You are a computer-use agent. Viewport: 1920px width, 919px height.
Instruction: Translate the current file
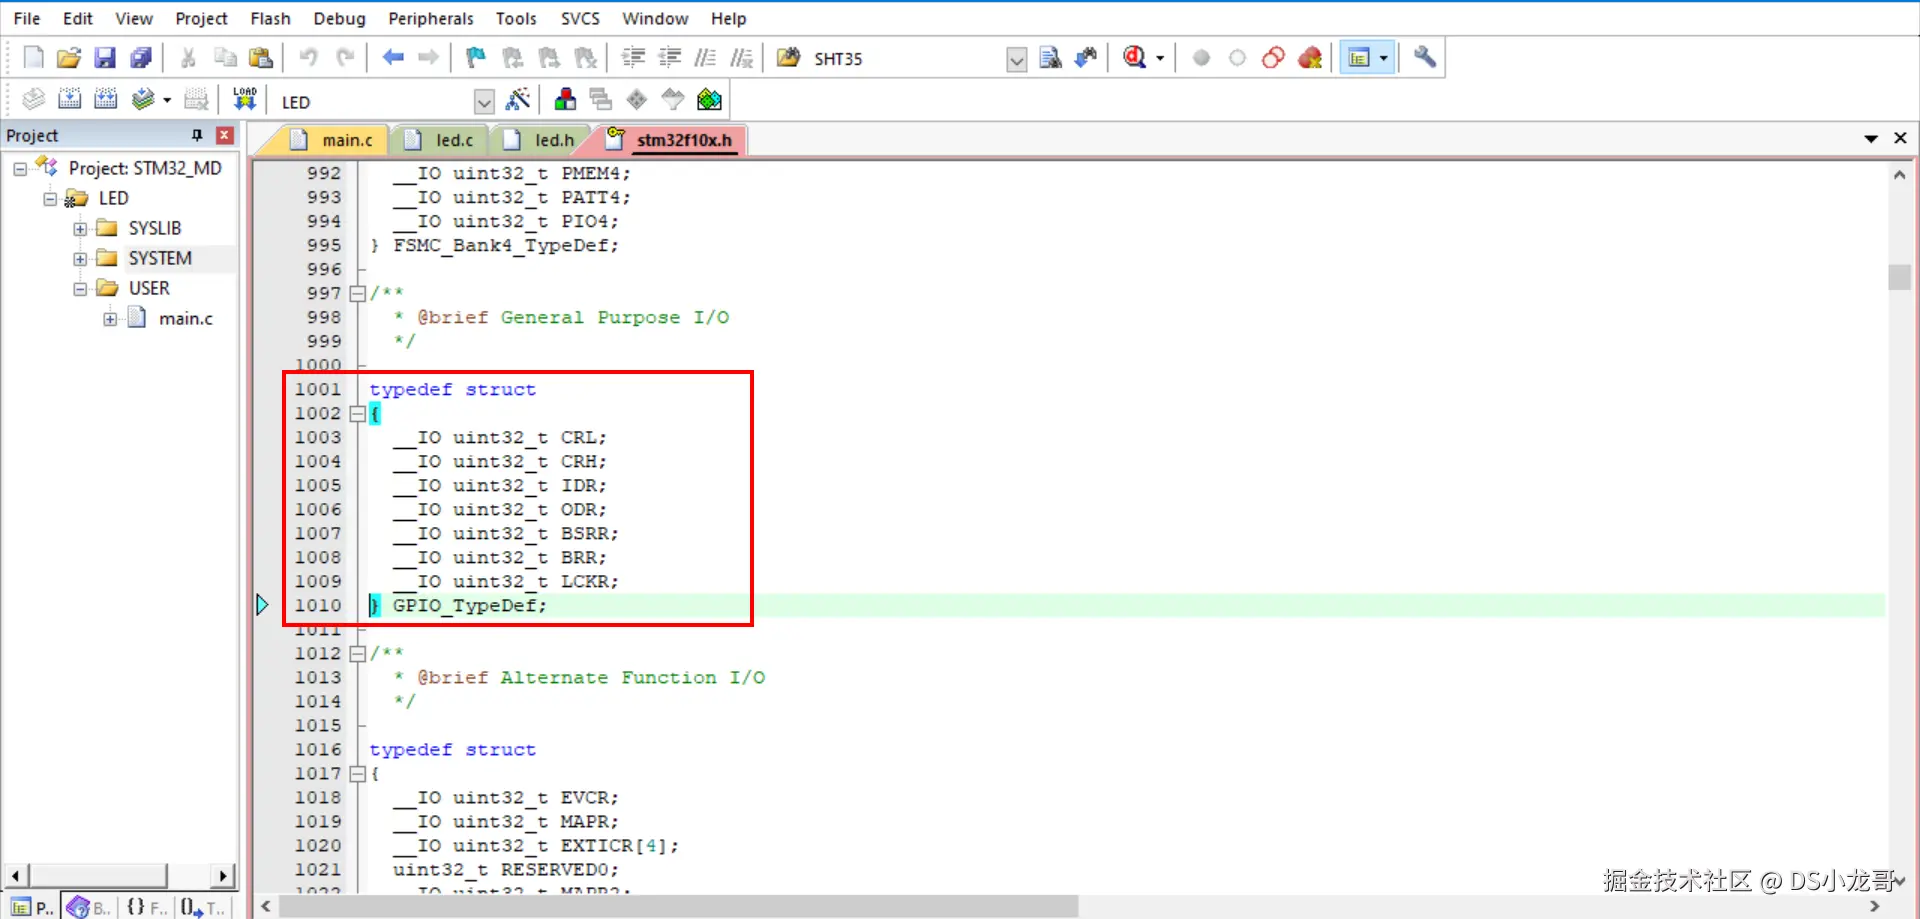(x=33, y=99)
